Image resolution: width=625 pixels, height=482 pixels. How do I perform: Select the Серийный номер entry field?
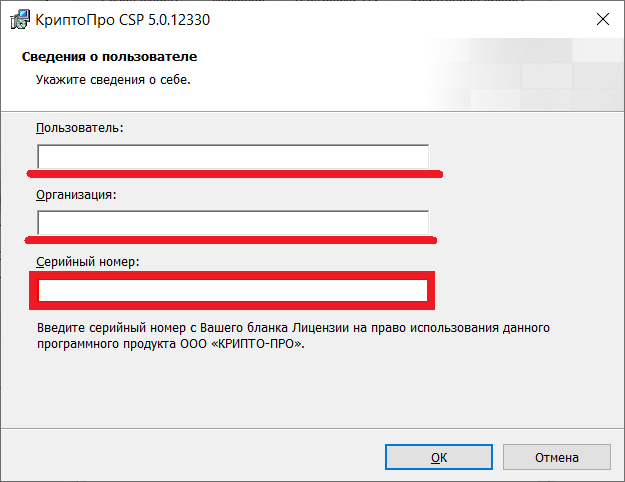click(x=232, y=291)
